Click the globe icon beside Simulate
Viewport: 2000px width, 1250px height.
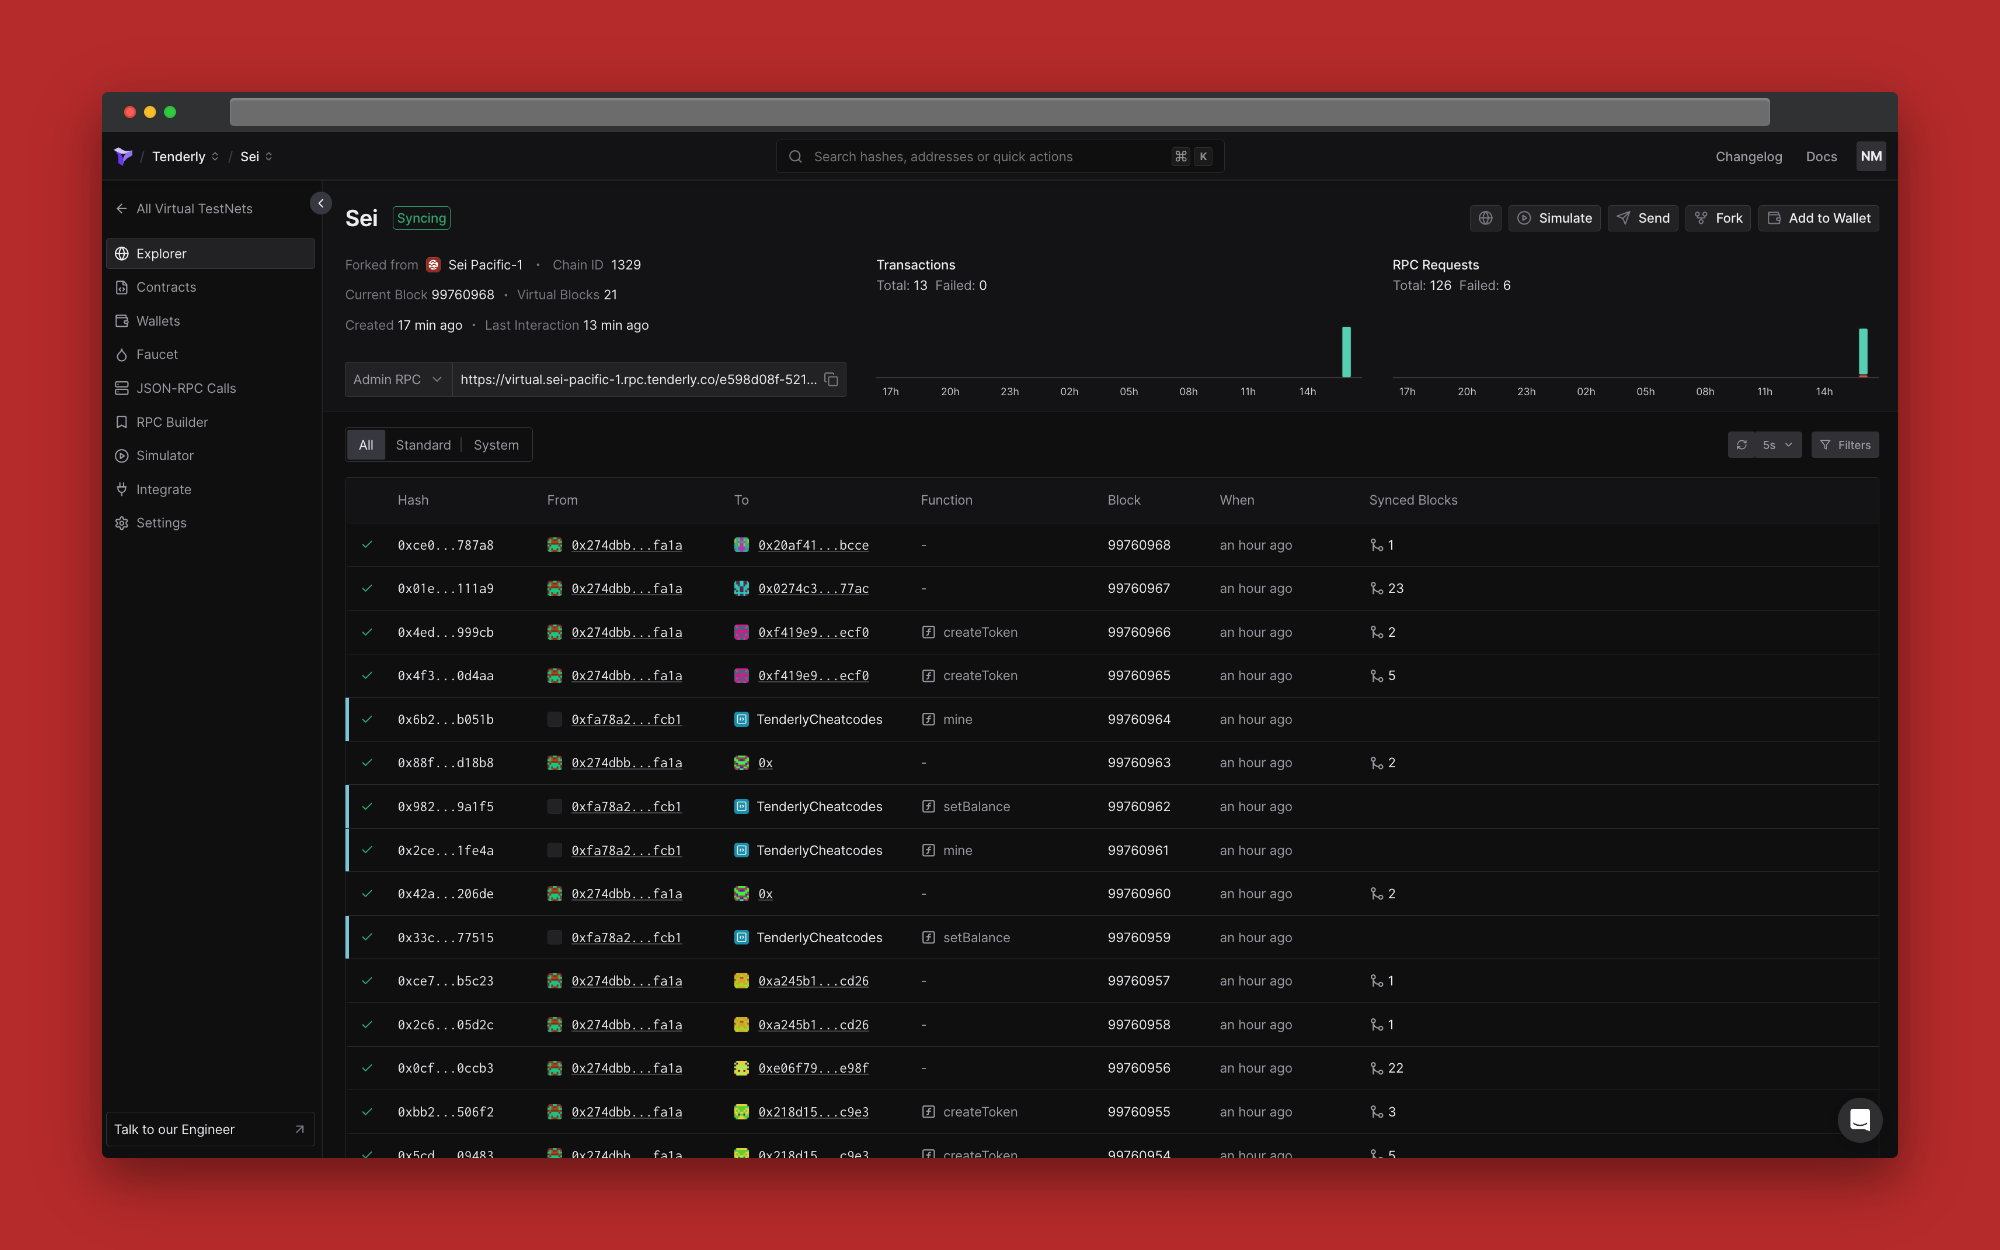(x=1485, y=218)
